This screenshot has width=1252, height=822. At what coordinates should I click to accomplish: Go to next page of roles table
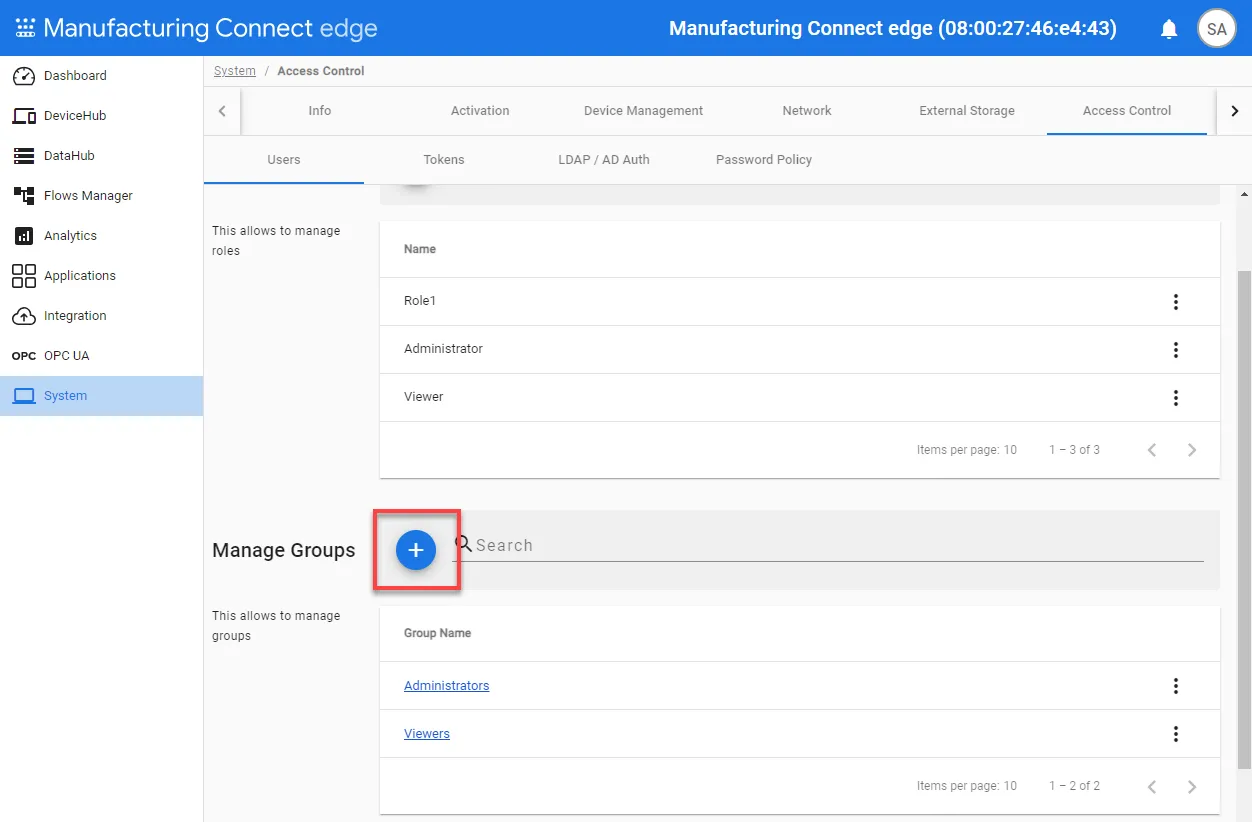(1192, 450)
